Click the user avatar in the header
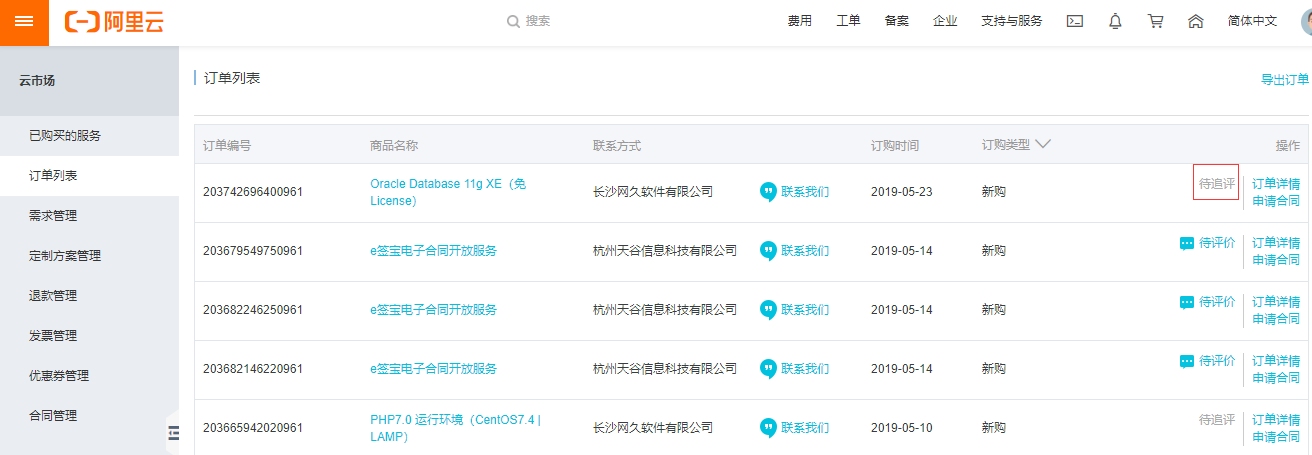1312x455 pixels. (x=1306, y=21)
